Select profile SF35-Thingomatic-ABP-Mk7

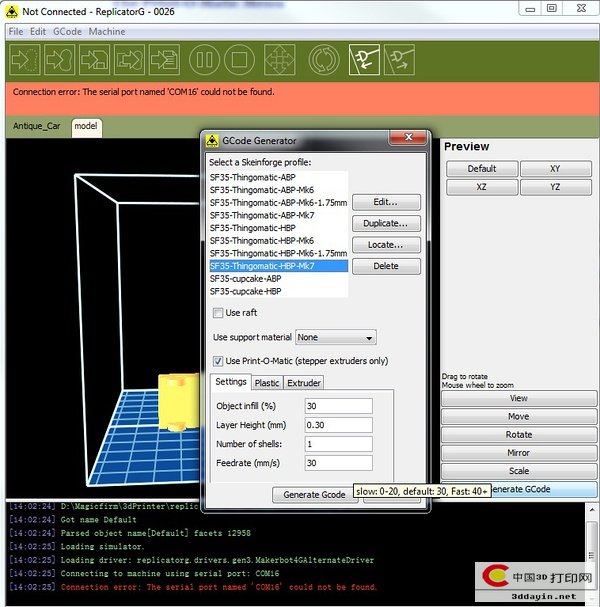point(278,215)
